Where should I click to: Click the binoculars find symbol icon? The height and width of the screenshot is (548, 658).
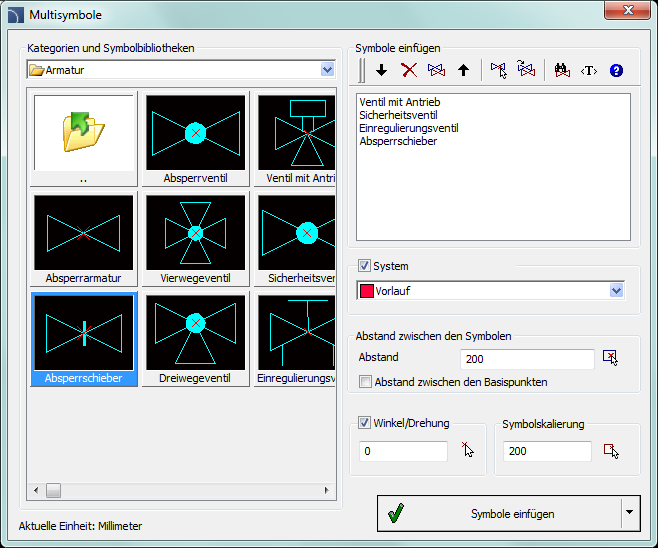point(562,70)
